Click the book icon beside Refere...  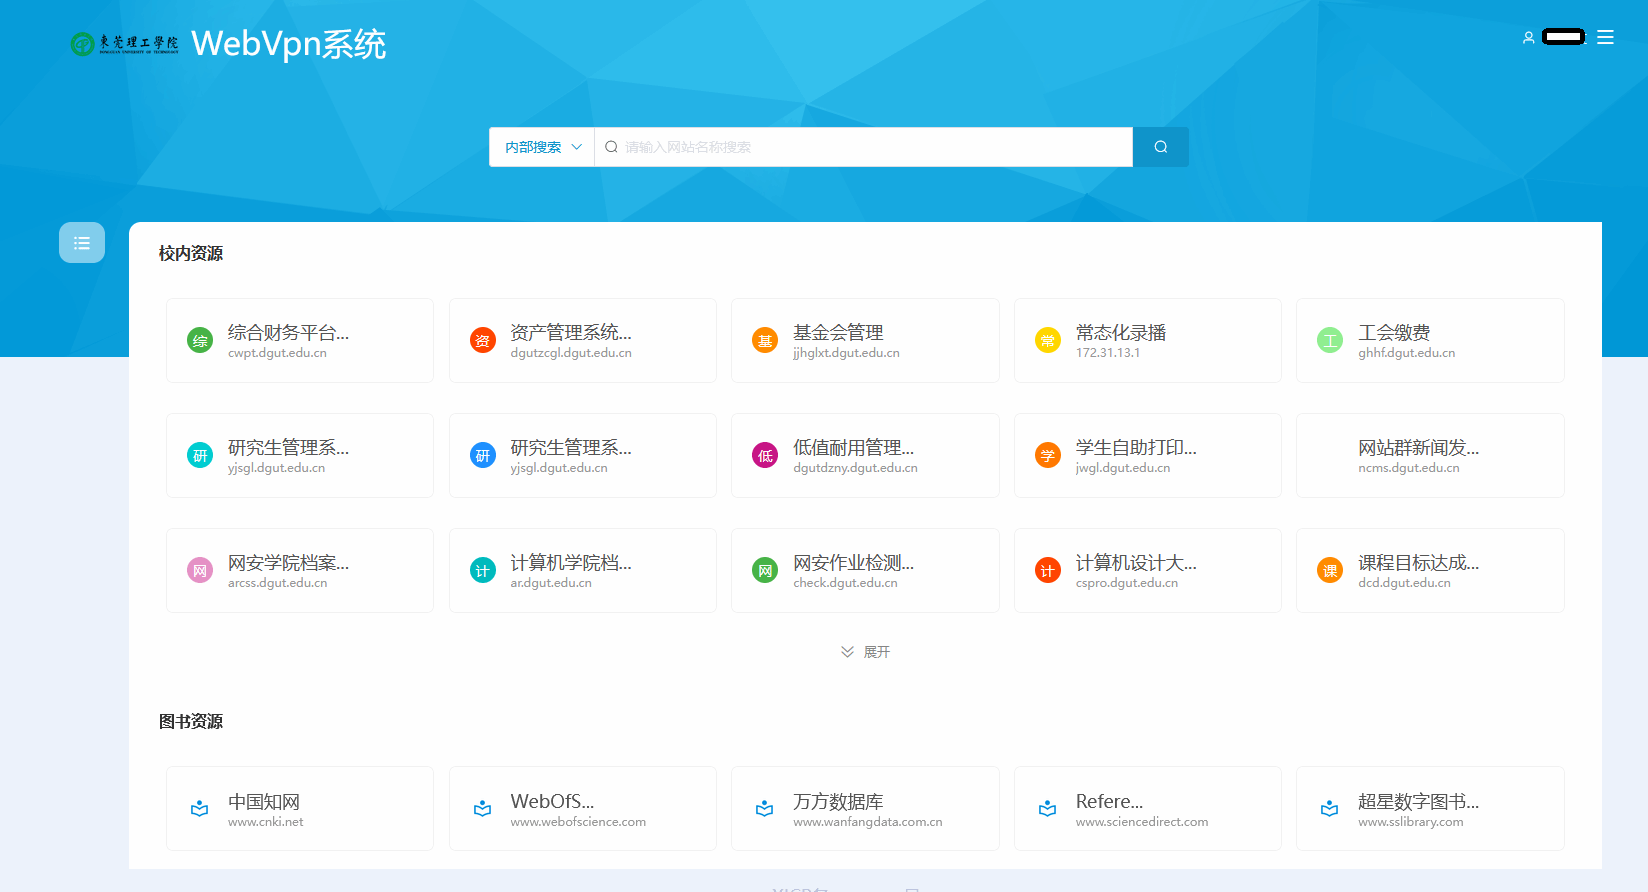tap(1048, 808)
